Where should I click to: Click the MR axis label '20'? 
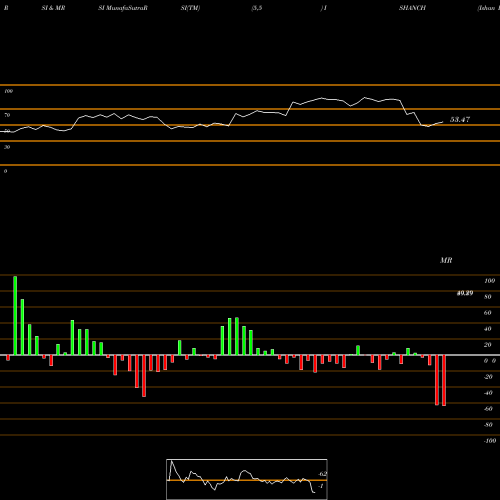(x=487, y=345)
